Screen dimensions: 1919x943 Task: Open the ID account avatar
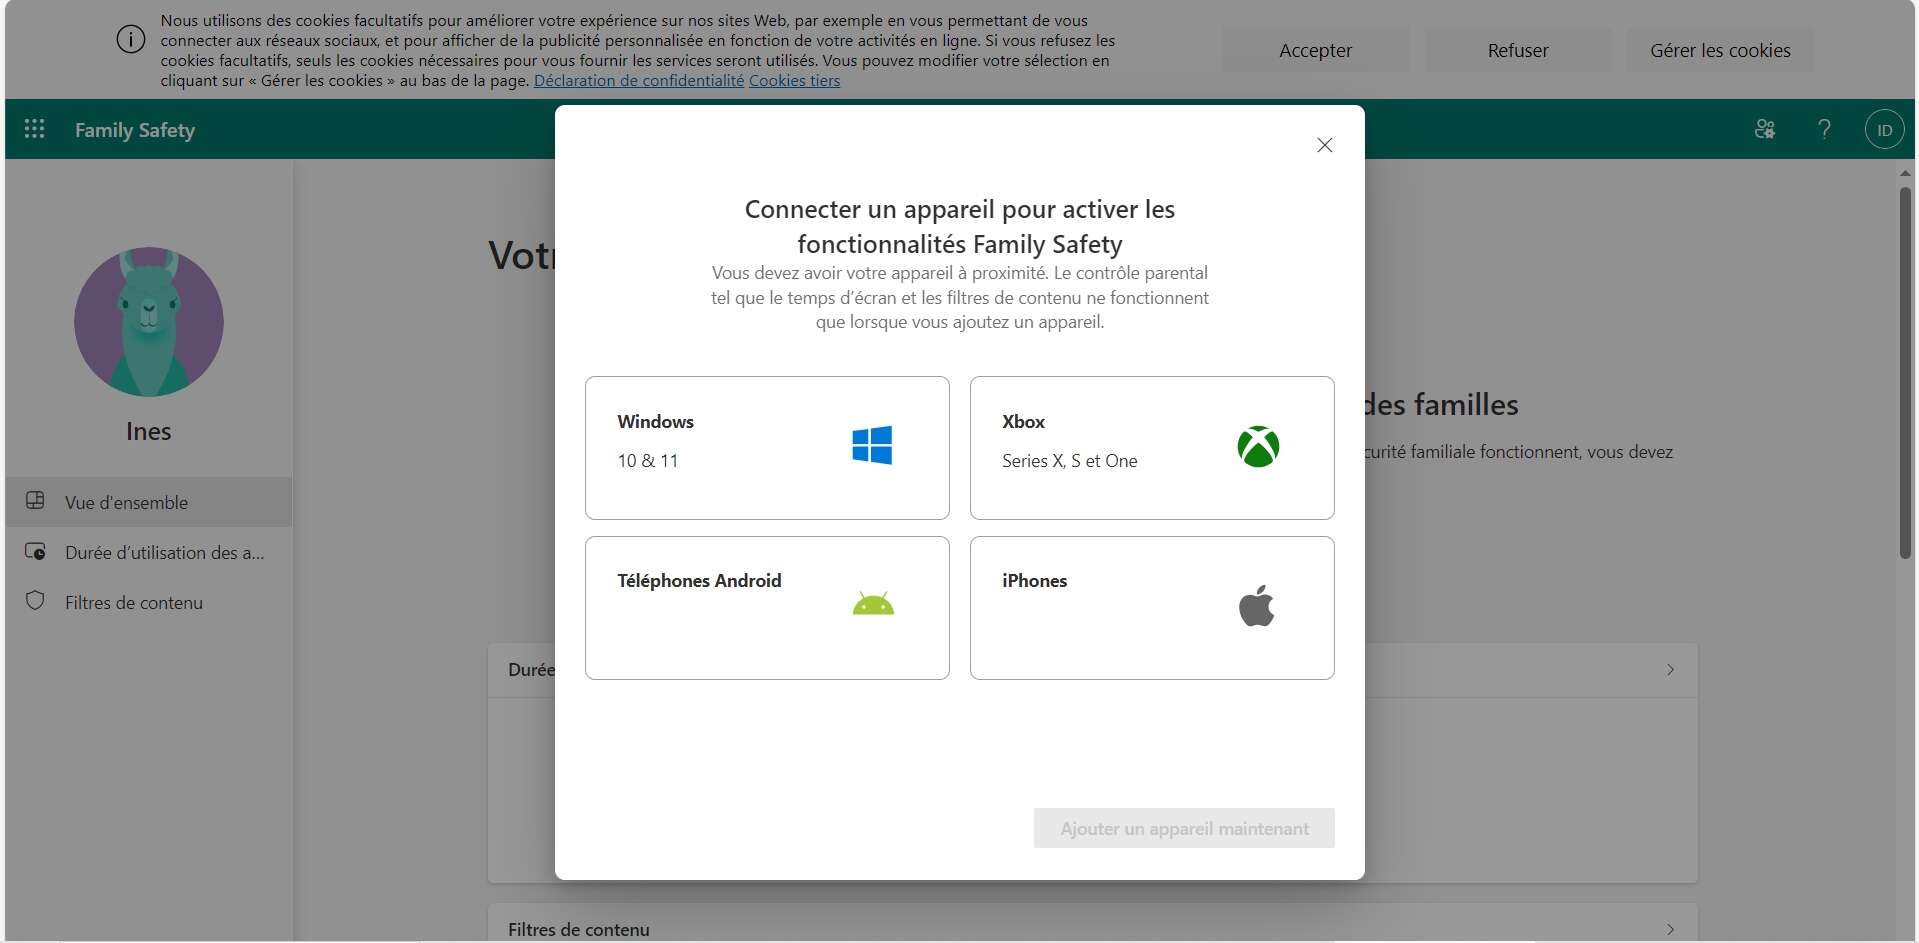pos(1884,130)
